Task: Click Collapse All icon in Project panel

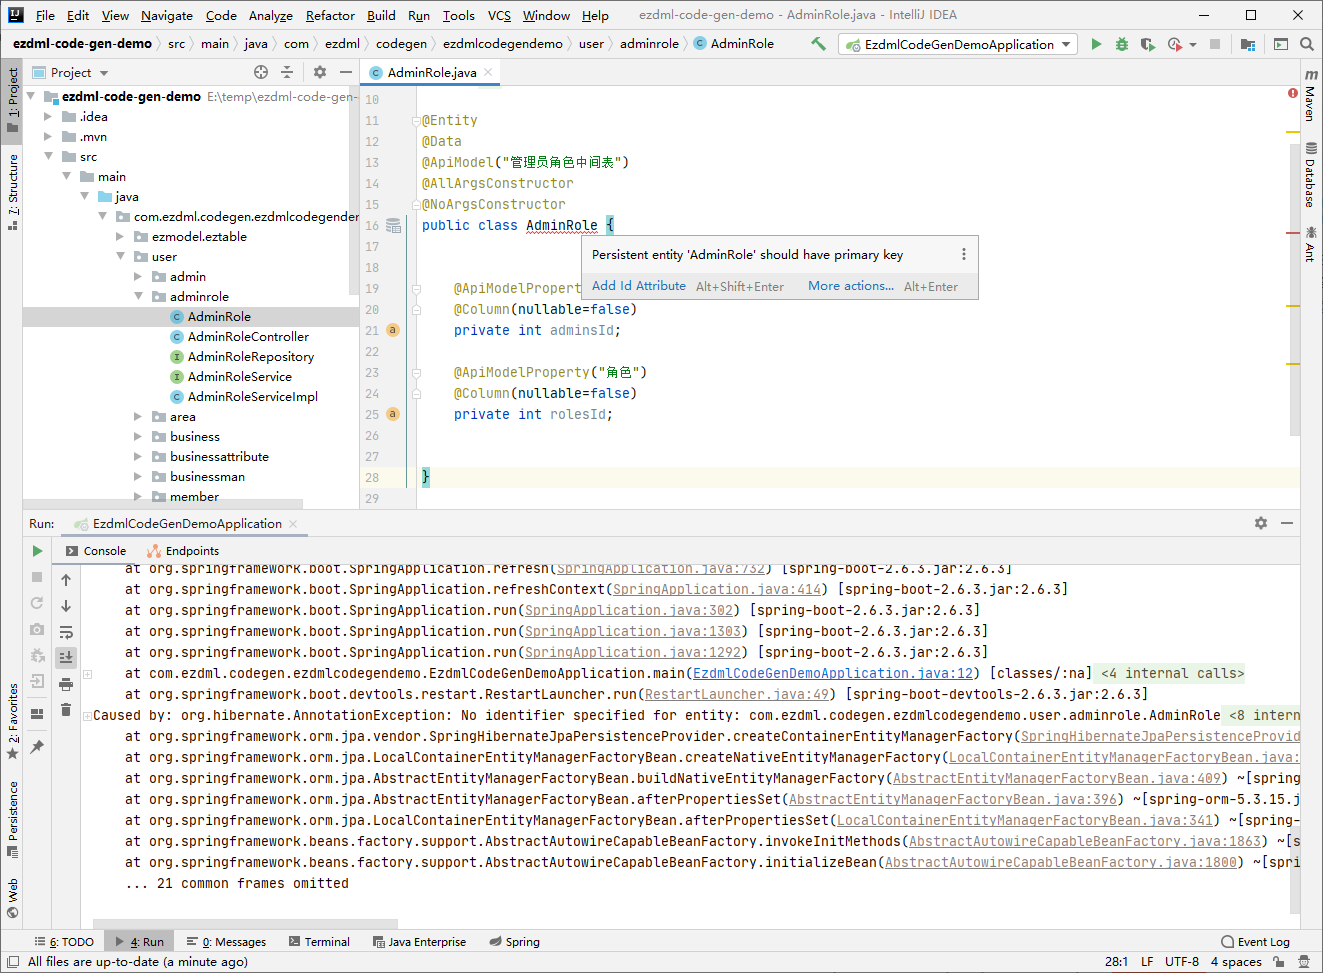Action: coord(287,72)
